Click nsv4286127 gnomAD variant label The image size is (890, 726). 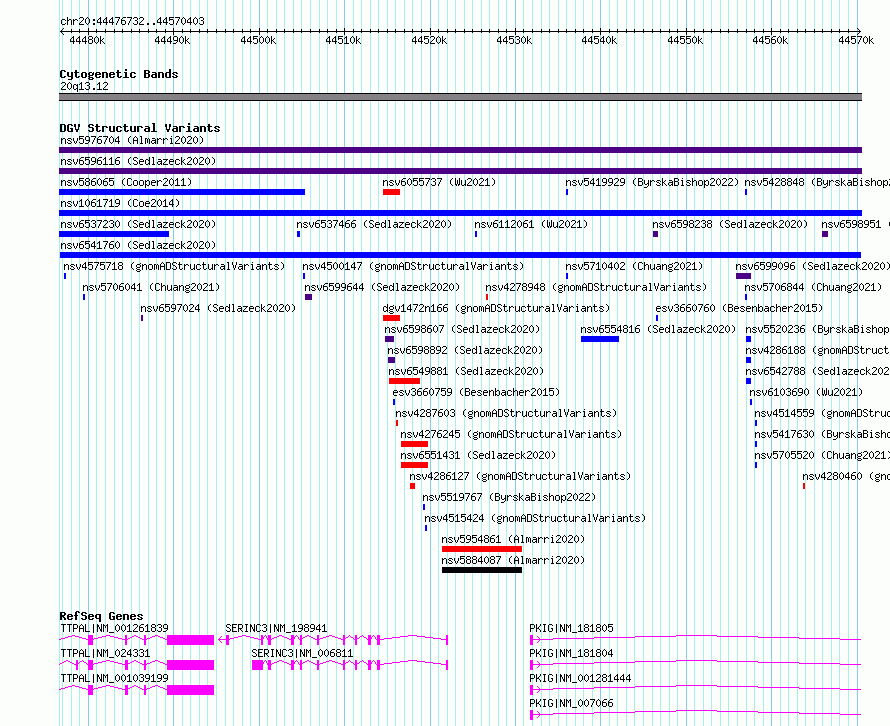[520, 476]
